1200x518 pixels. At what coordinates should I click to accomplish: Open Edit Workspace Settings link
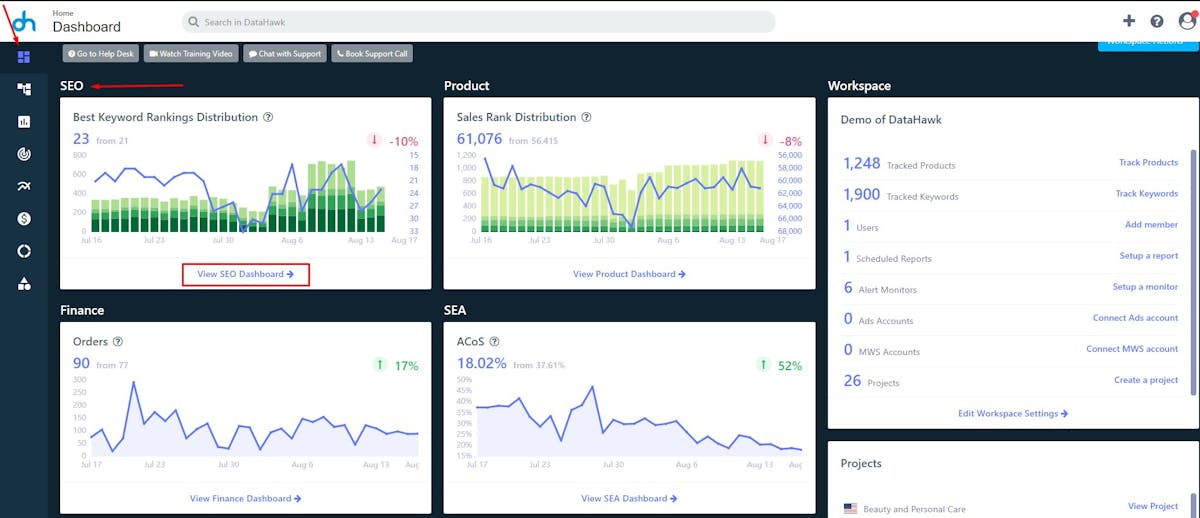pyautogui.click(x=1013, y=414)
